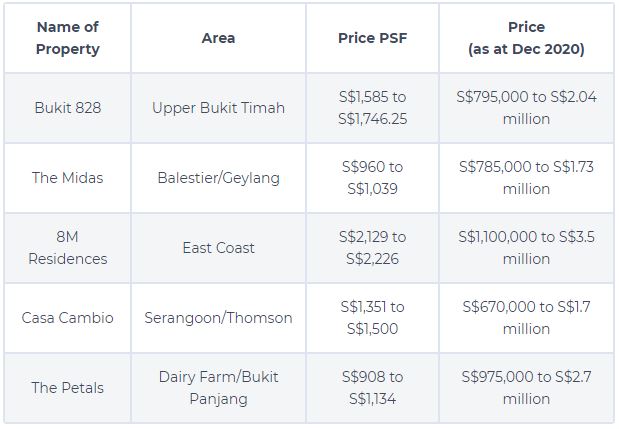Select the Area column header

(218, 38)
